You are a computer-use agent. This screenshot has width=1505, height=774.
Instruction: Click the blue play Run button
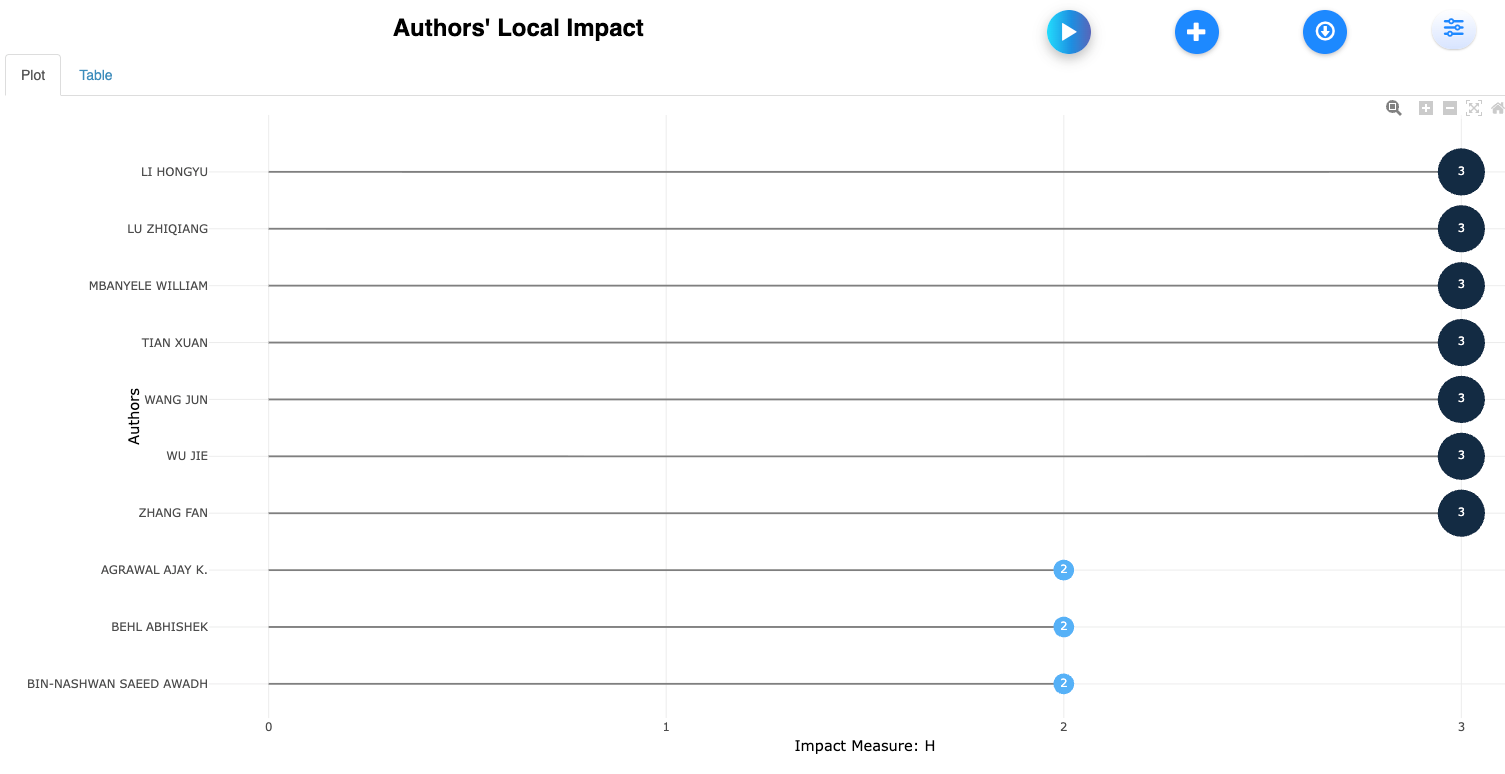(x=1068, y=32)
